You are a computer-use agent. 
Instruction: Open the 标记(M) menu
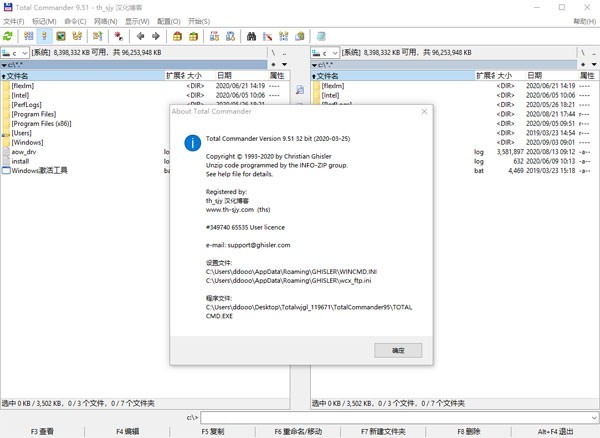[44, 21]
